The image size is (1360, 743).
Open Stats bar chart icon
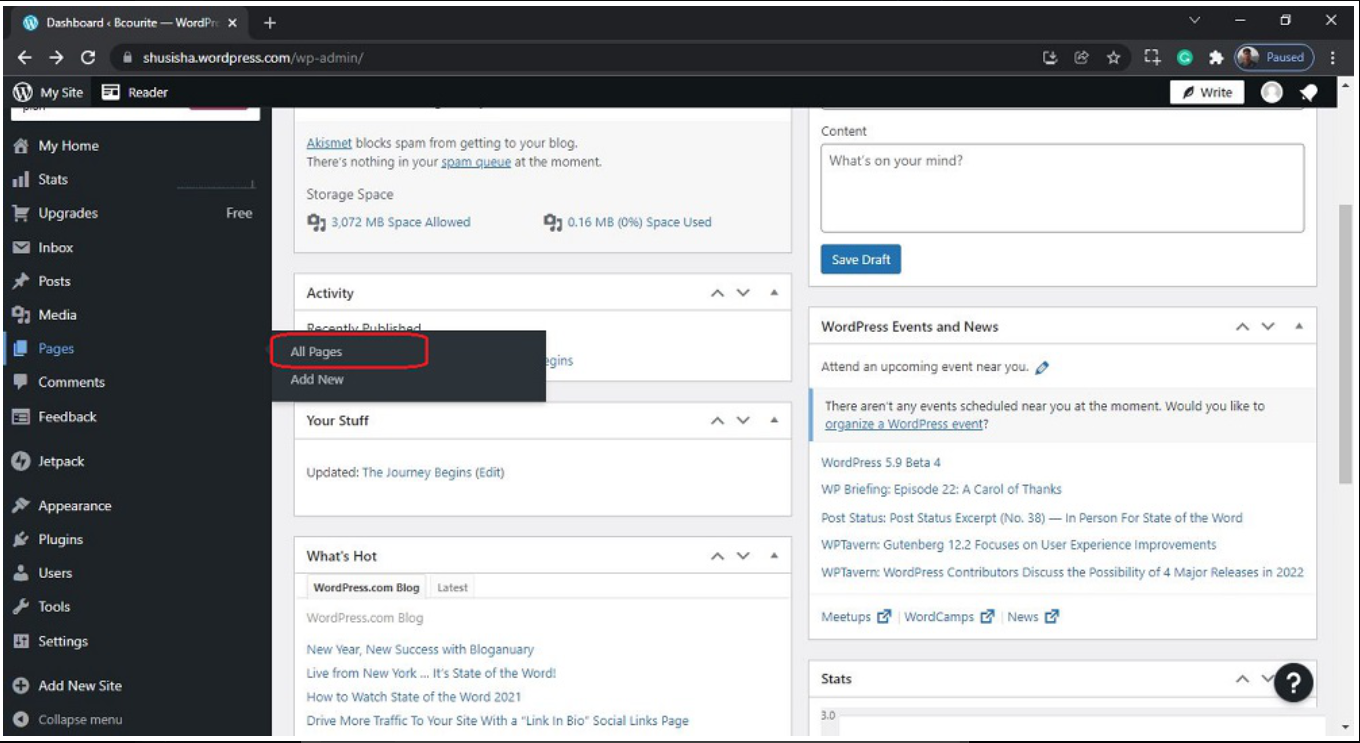point(21,180)
